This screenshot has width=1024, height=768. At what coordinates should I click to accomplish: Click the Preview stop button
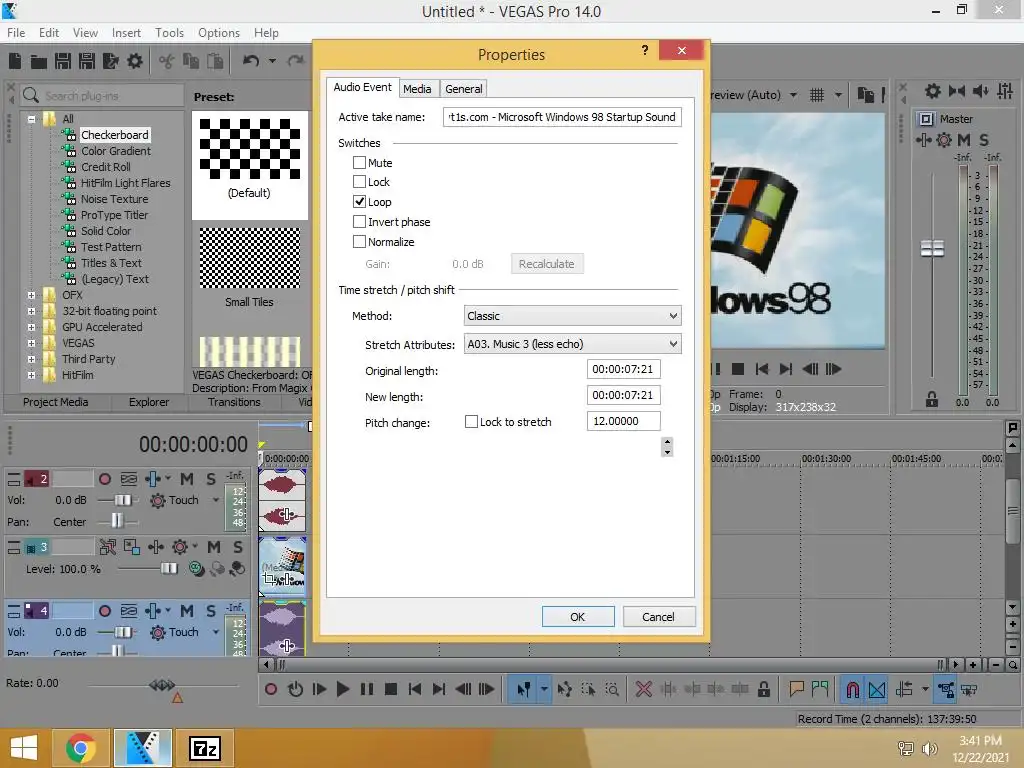[x=738, y=369]
